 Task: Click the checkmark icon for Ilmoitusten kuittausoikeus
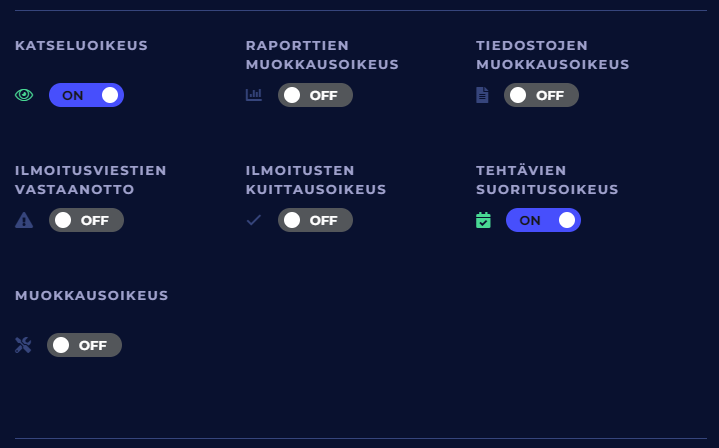(x=254, y=220)
